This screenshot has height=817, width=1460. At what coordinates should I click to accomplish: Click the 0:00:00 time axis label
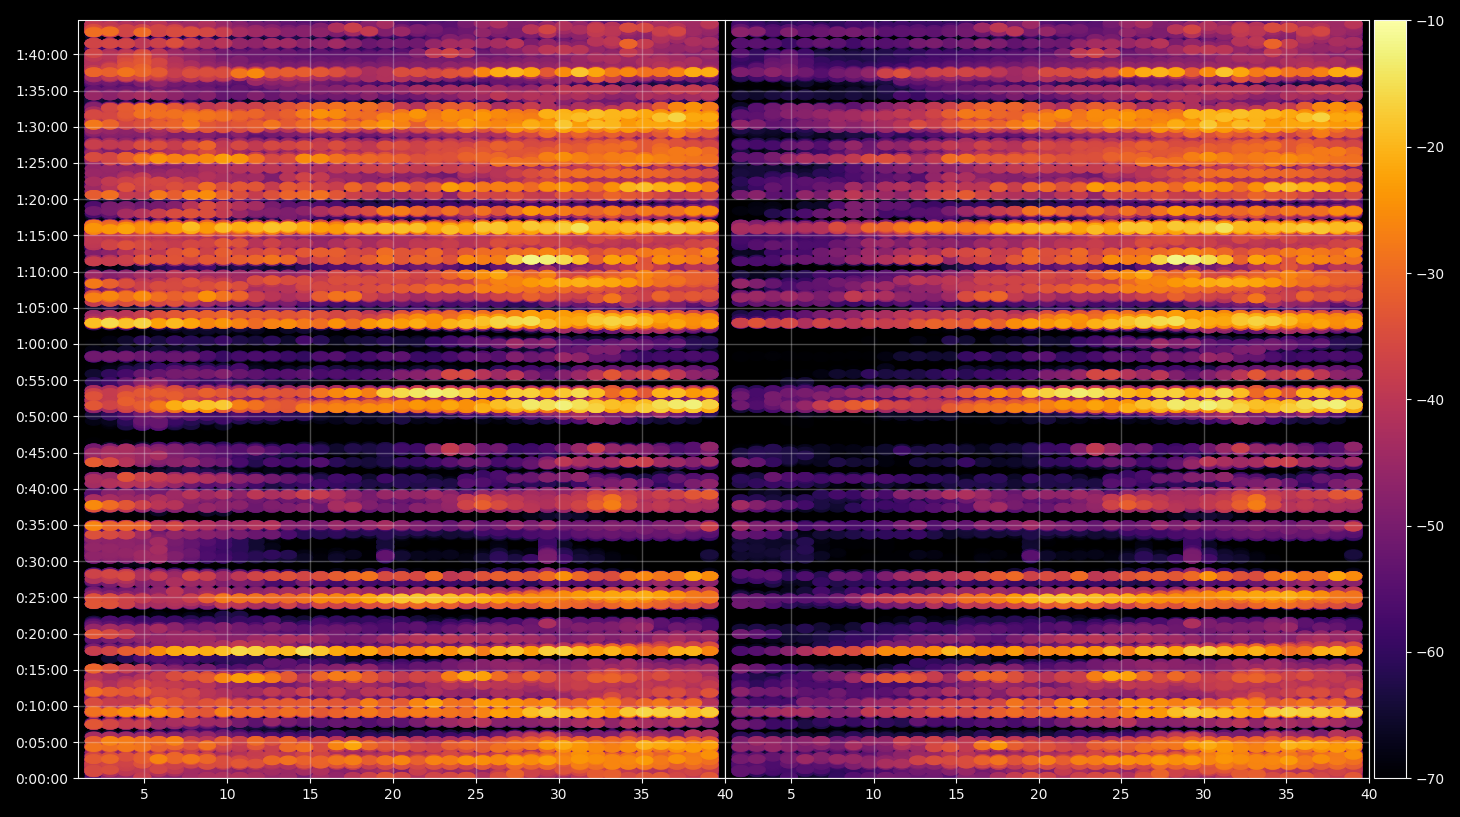point(42,779)
